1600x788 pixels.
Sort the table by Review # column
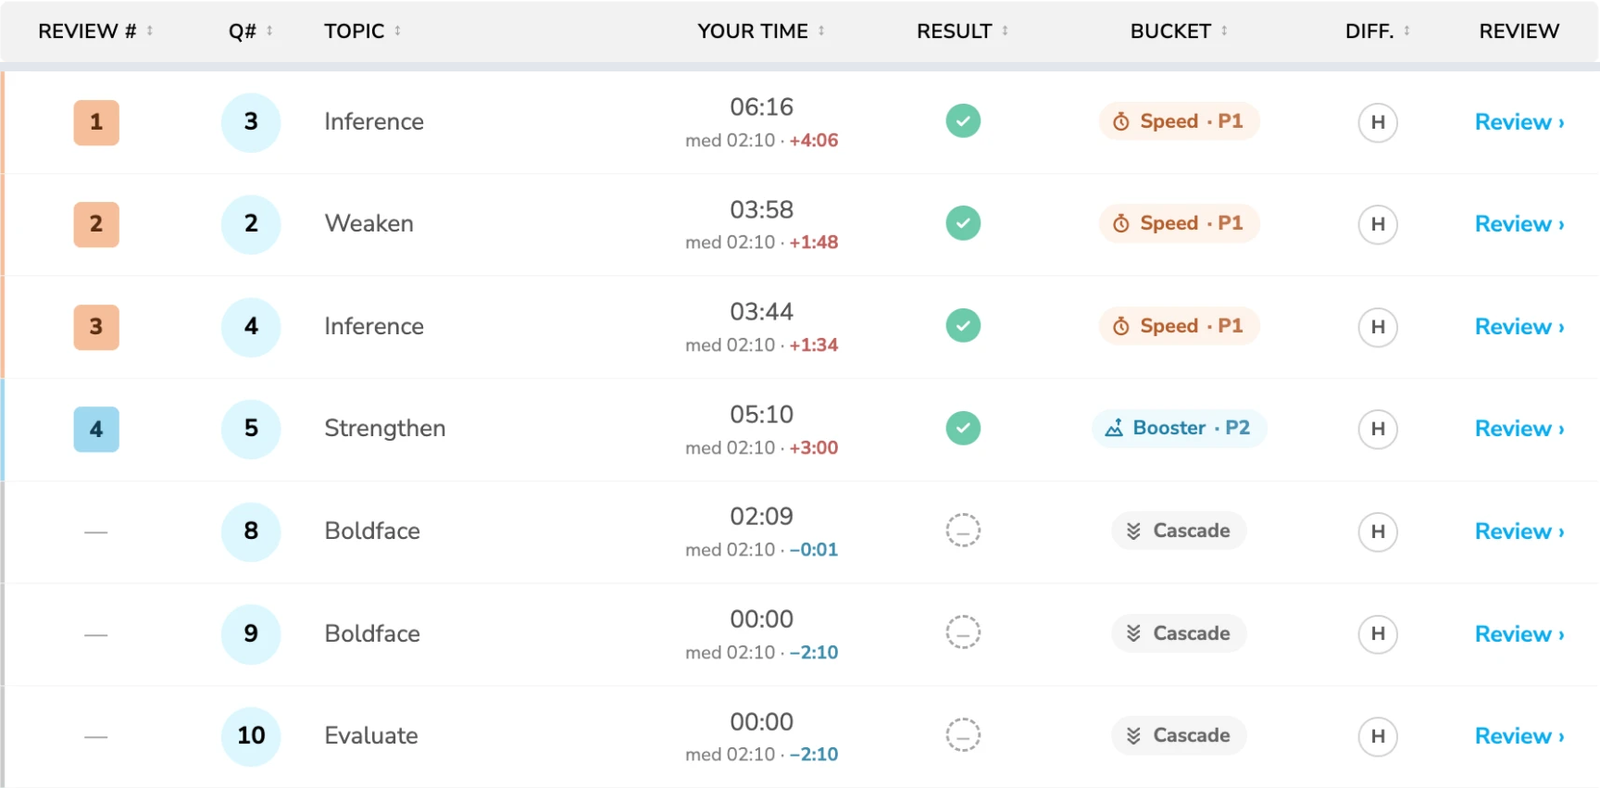tap(96, 31)
